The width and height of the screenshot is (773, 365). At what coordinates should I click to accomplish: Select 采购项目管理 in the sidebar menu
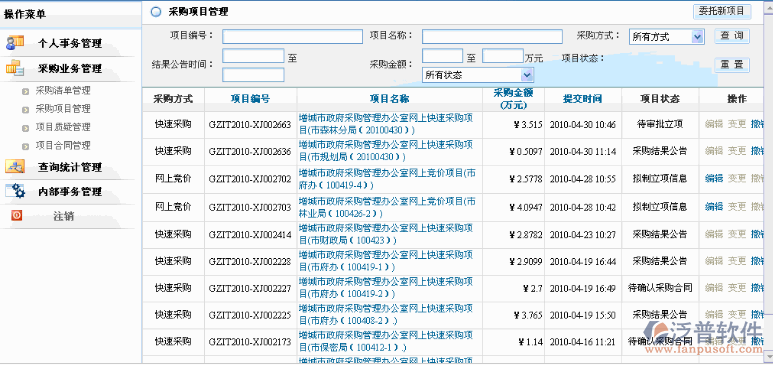pos(63,109)
